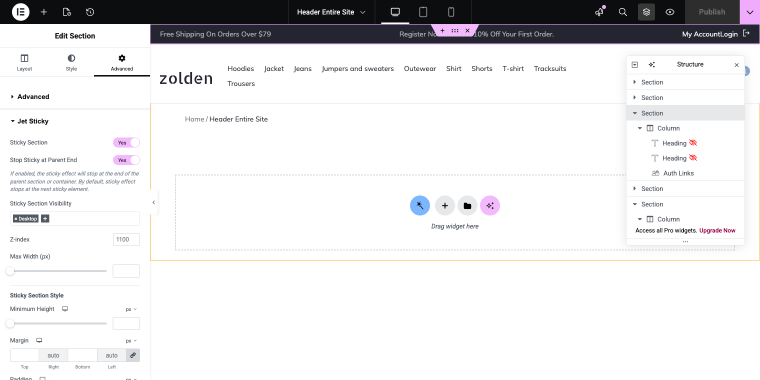The image size is (760, 380).
Task: Open the Publish options arrow dropdown
Action: pyautogui.click(x=750, y=12)
